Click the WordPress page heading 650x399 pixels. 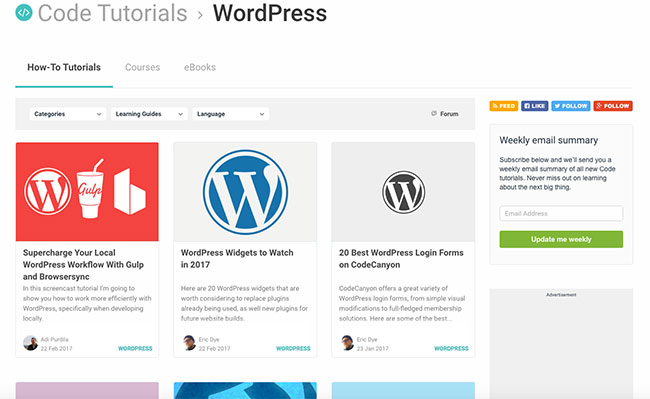click(270, 13)
